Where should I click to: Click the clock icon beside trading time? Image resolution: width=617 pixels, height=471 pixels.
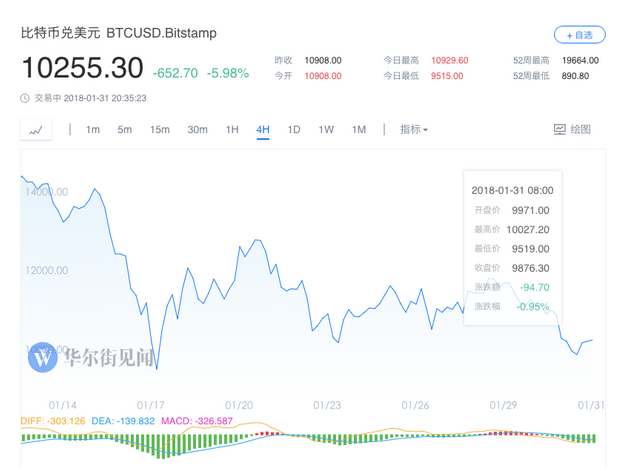25,98
